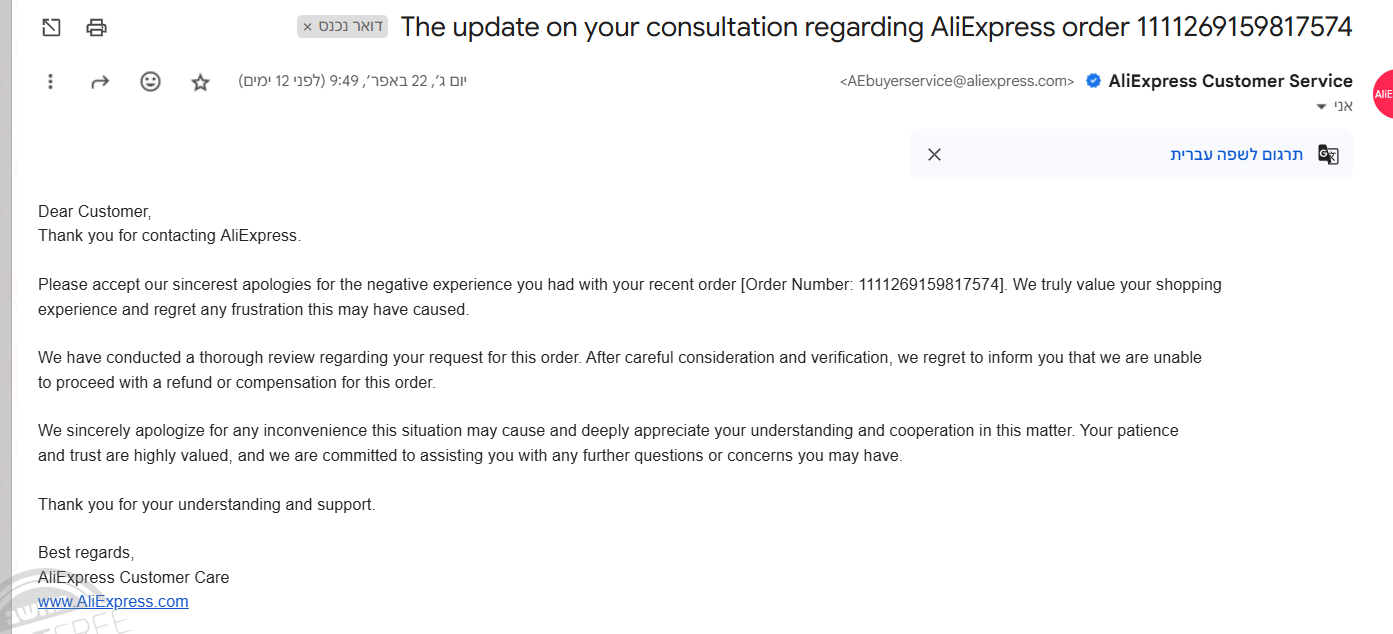Reply to the email with arrow icon
The image size is (1393, 634).
click(x=100, y=82)
